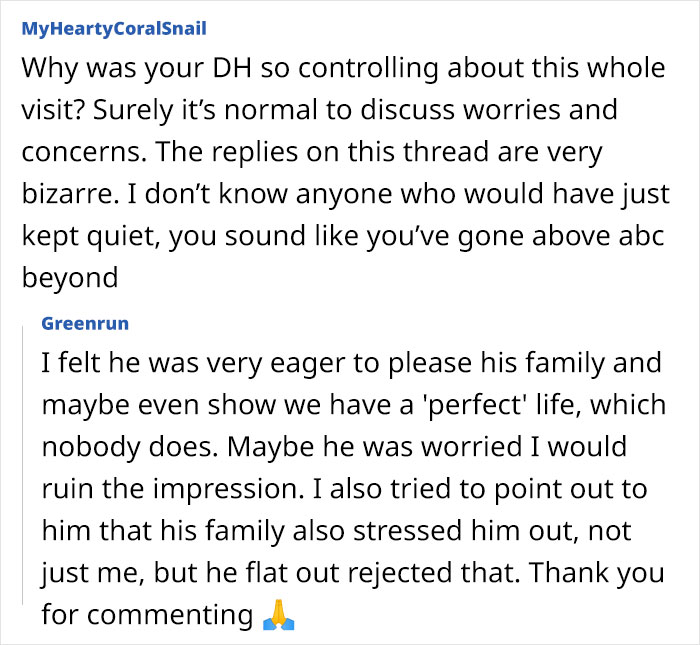The width and height of the screenshot is (700, 645).
Task: Click the word "beyond" ending the first comment
Action: tap(69, 276)
